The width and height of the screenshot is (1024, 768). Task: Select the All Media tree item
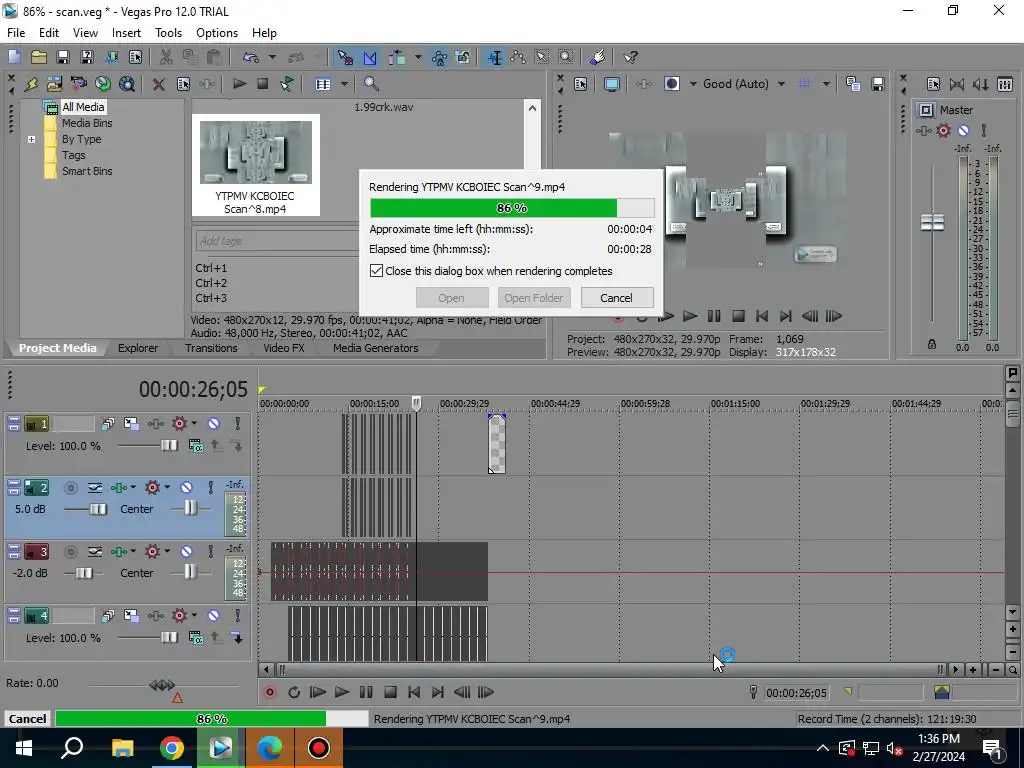(x=83, y=107)
